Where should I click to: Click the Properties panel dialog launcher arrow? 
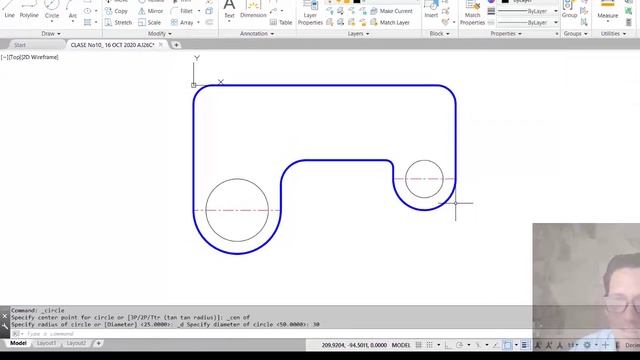click(x=557, y=34)
